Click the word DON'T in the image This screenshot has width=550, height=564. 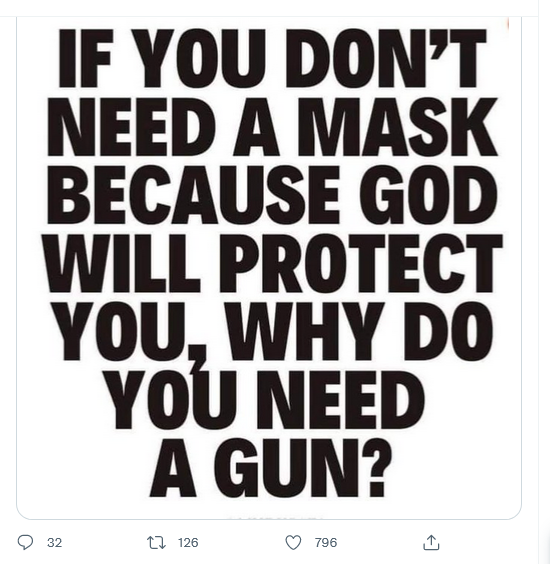[385, 58]
